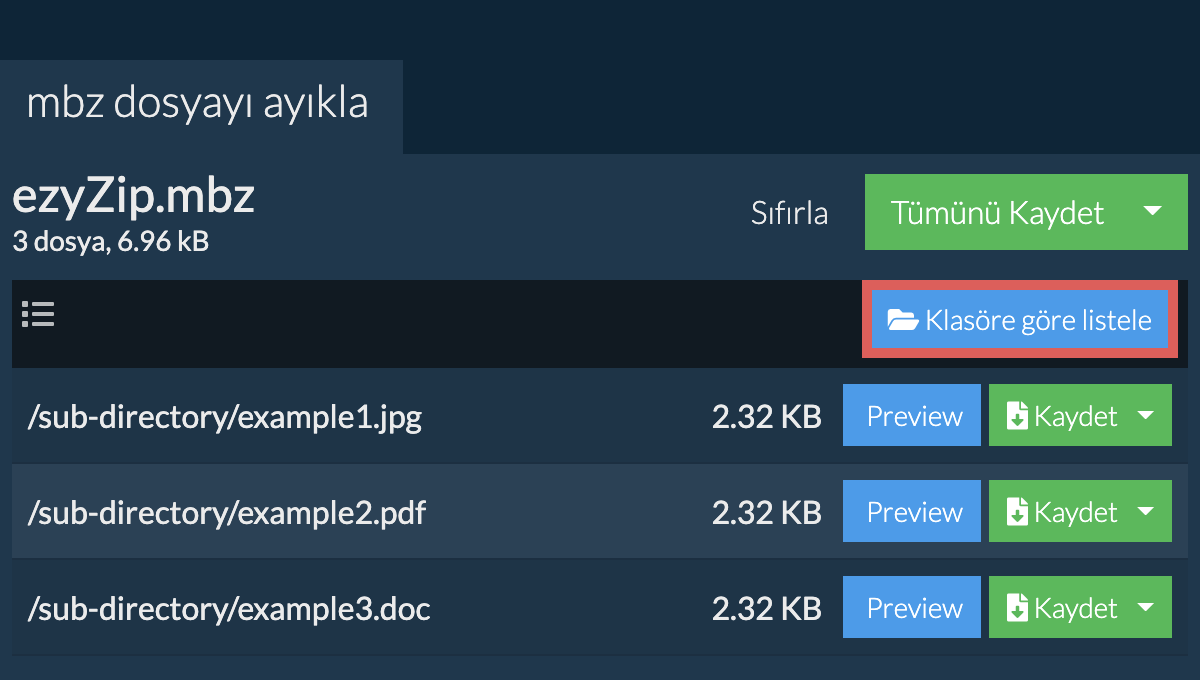Open Kaydet dropdown arrow for example1.jpg
The height and width of the screenshot is (680, 1200).
point(1146,416)
